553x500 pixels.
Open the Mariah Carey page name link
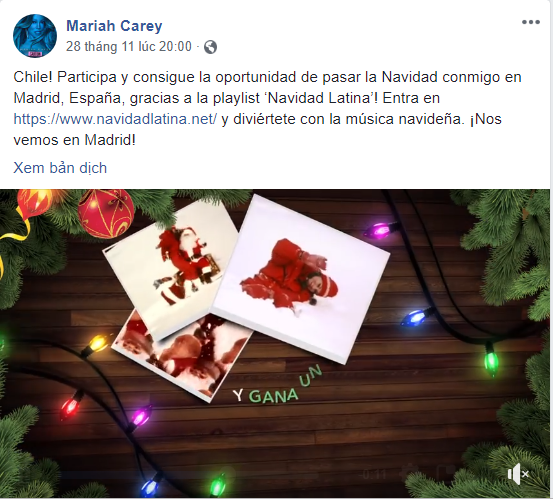[114, 26]
